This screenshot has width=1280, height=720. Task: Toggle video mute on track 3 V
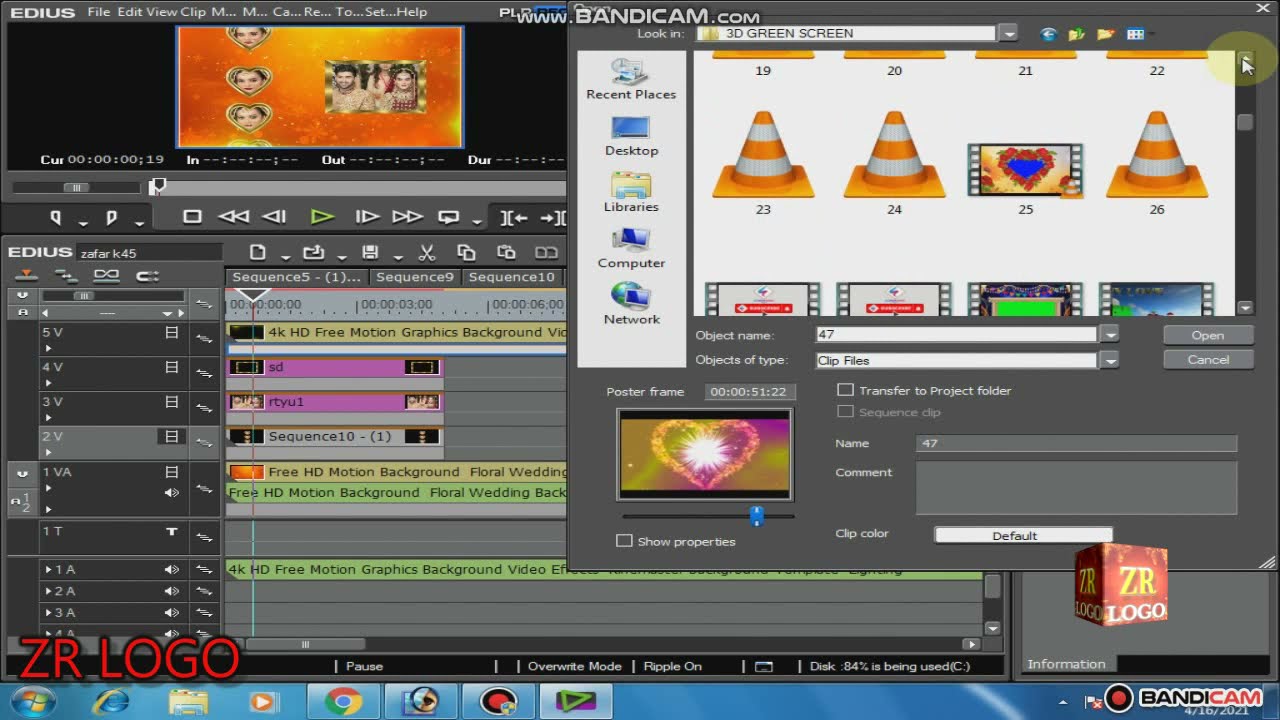(x=172, y=402)
